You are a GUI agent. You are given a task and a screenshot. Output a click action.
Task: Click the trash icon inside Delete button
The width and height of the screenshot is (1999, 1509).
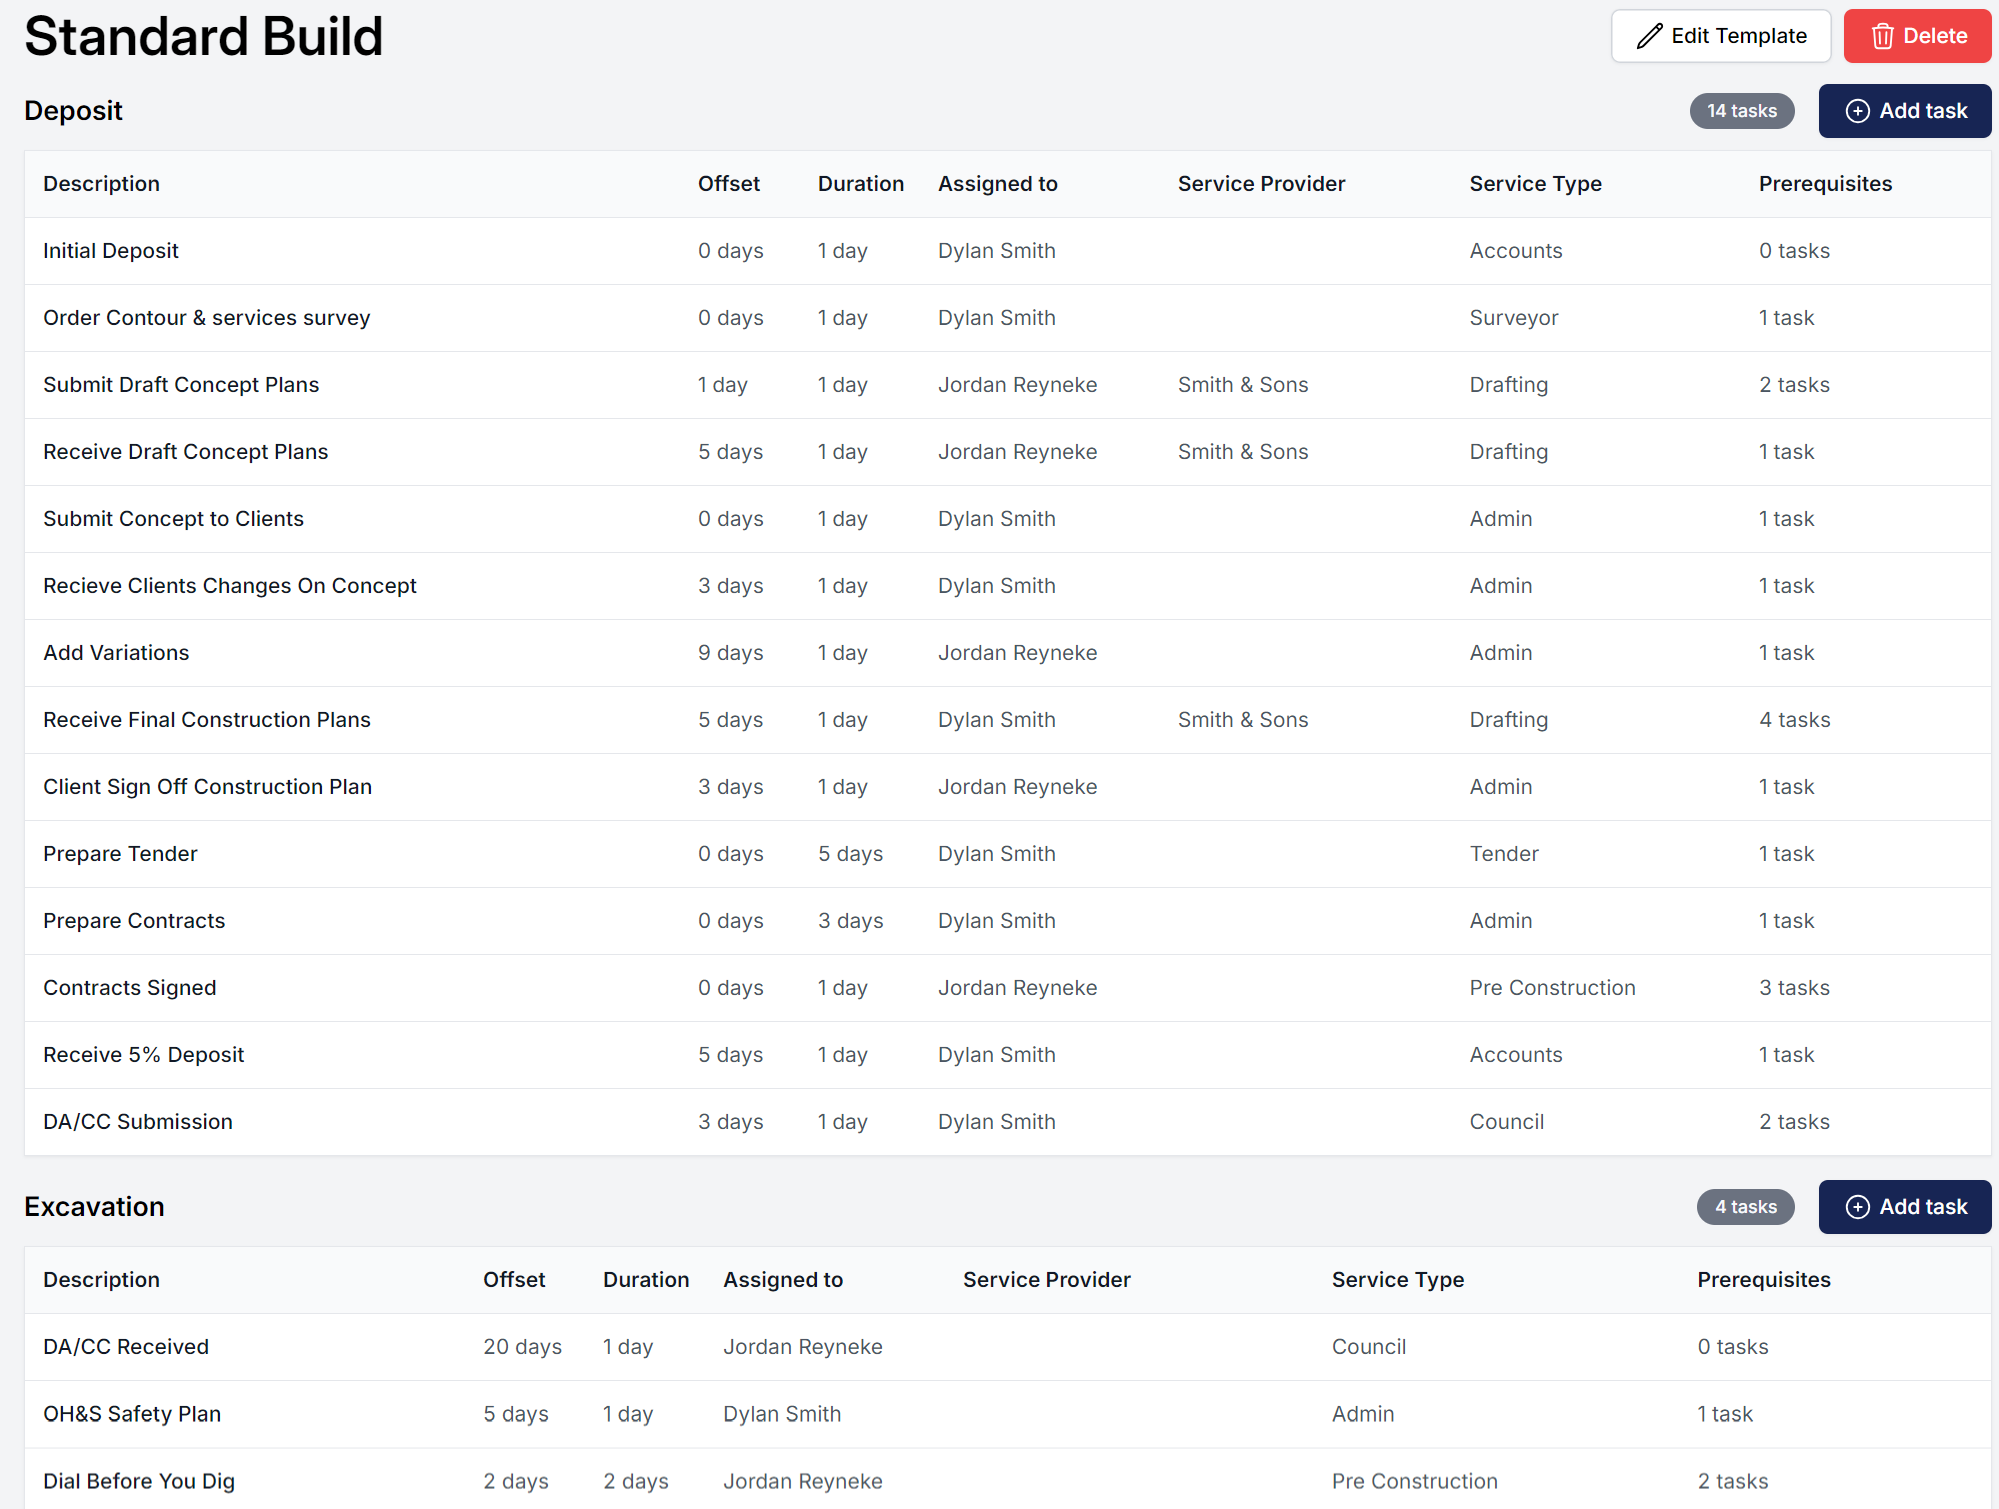coord(1884,35)
